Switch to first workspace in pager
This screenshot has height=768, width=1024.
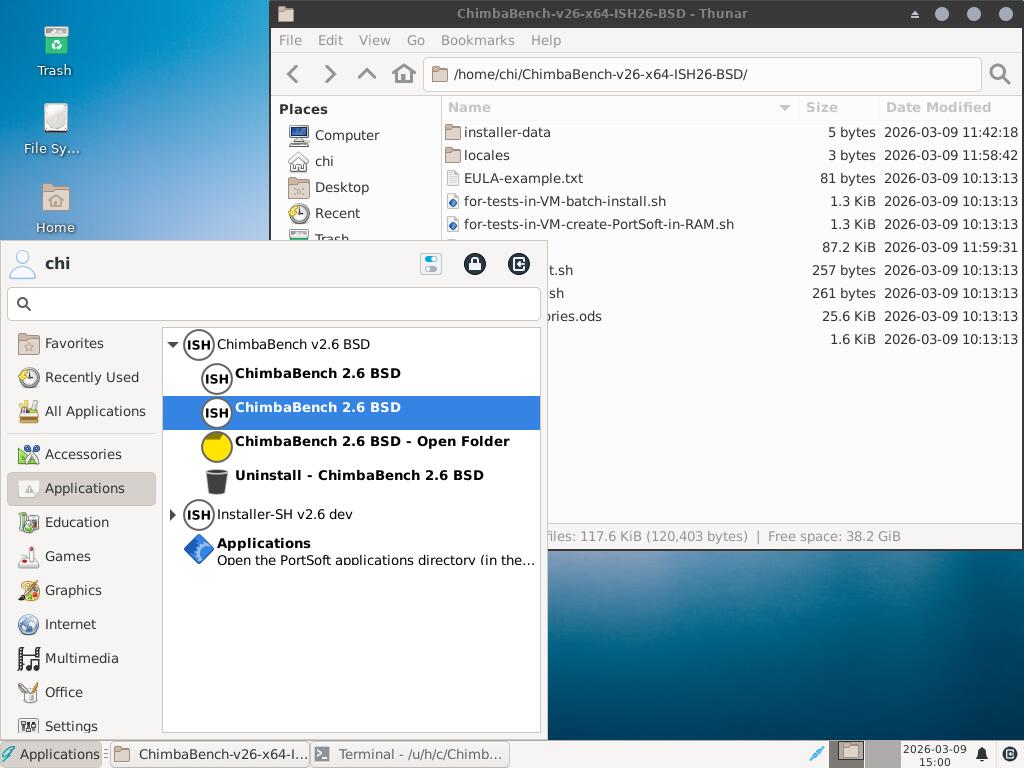pos(848,754)
